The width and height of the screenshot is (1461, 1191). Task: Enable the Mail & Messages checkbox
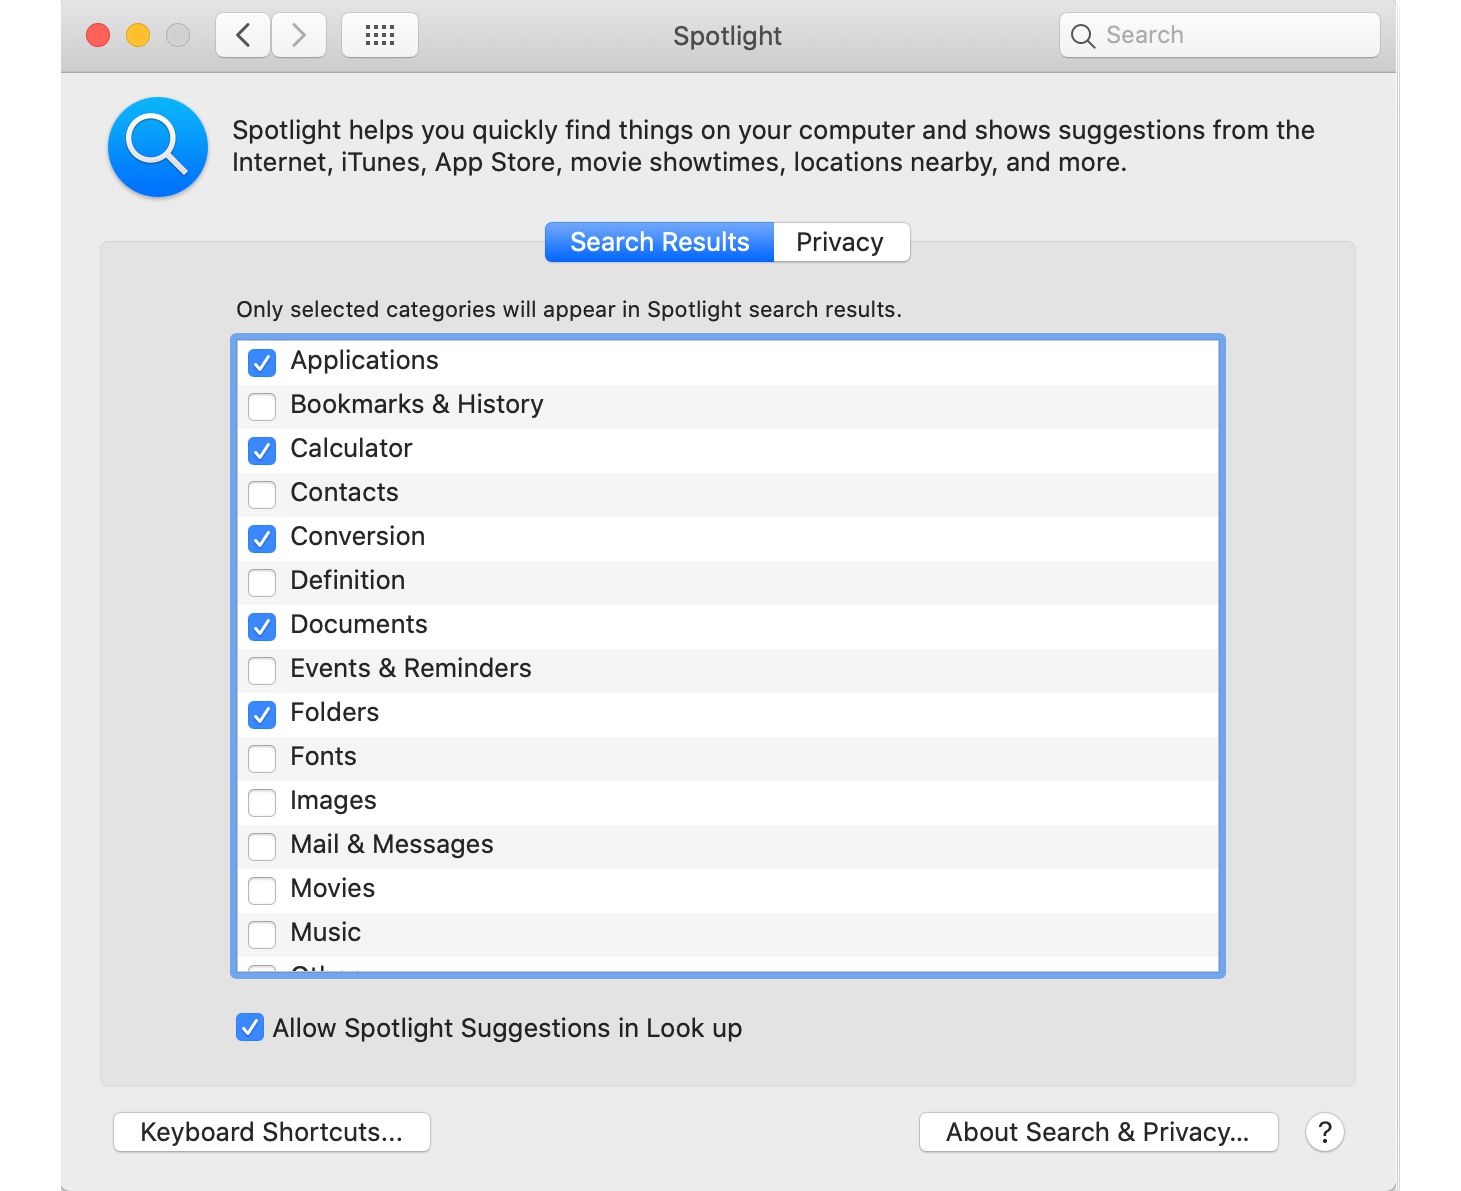click(x=262, y=846)
